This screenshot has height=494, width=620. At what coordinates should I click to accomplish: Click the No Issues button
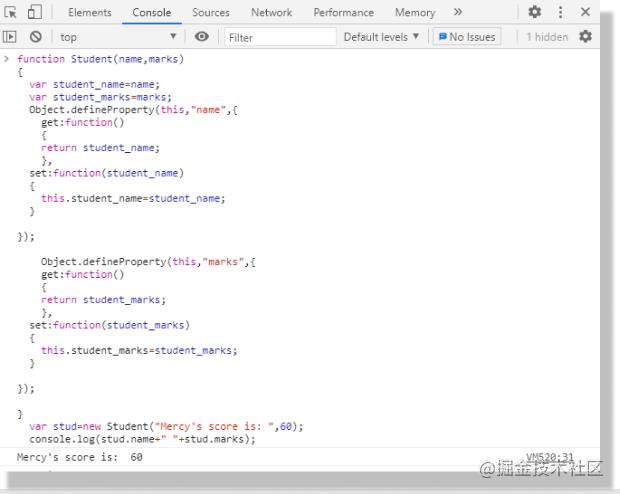pos(467,37)
